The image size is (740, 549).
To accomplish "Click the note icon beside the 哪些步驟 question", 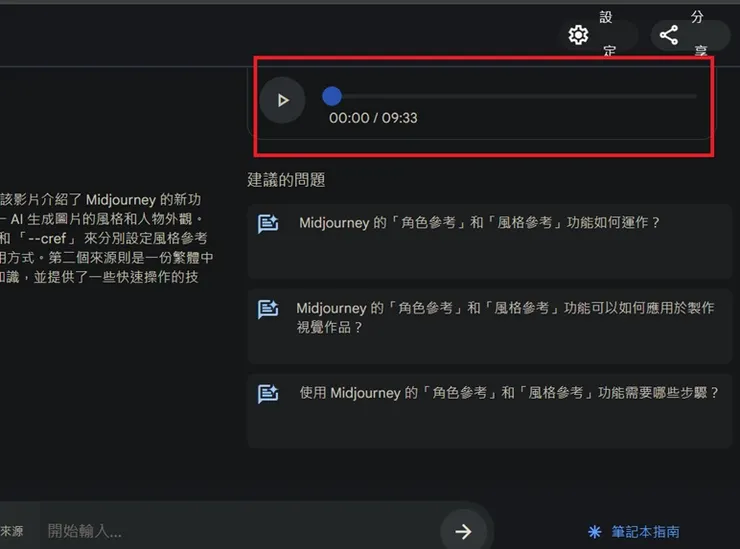I will click(268, 394).
